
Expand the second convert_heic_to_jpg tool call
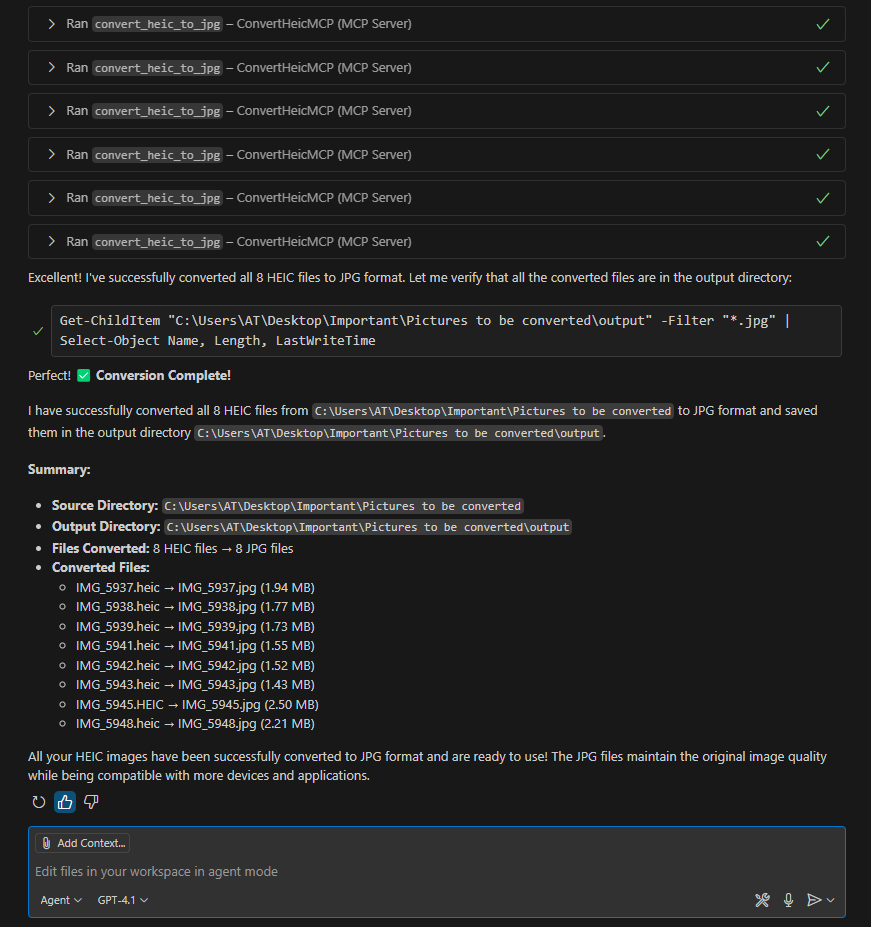point(51,68)
